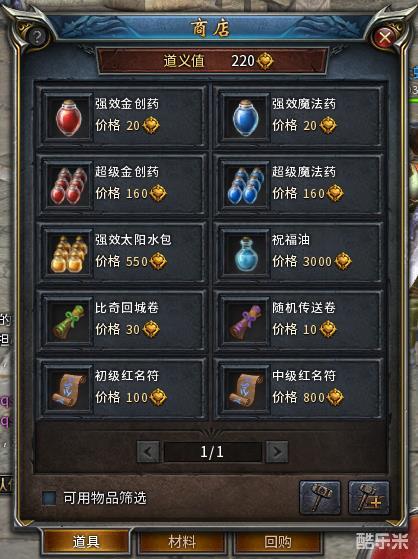Switch to the 材料 tab
The image size is (418, 559).
point(182,542)
